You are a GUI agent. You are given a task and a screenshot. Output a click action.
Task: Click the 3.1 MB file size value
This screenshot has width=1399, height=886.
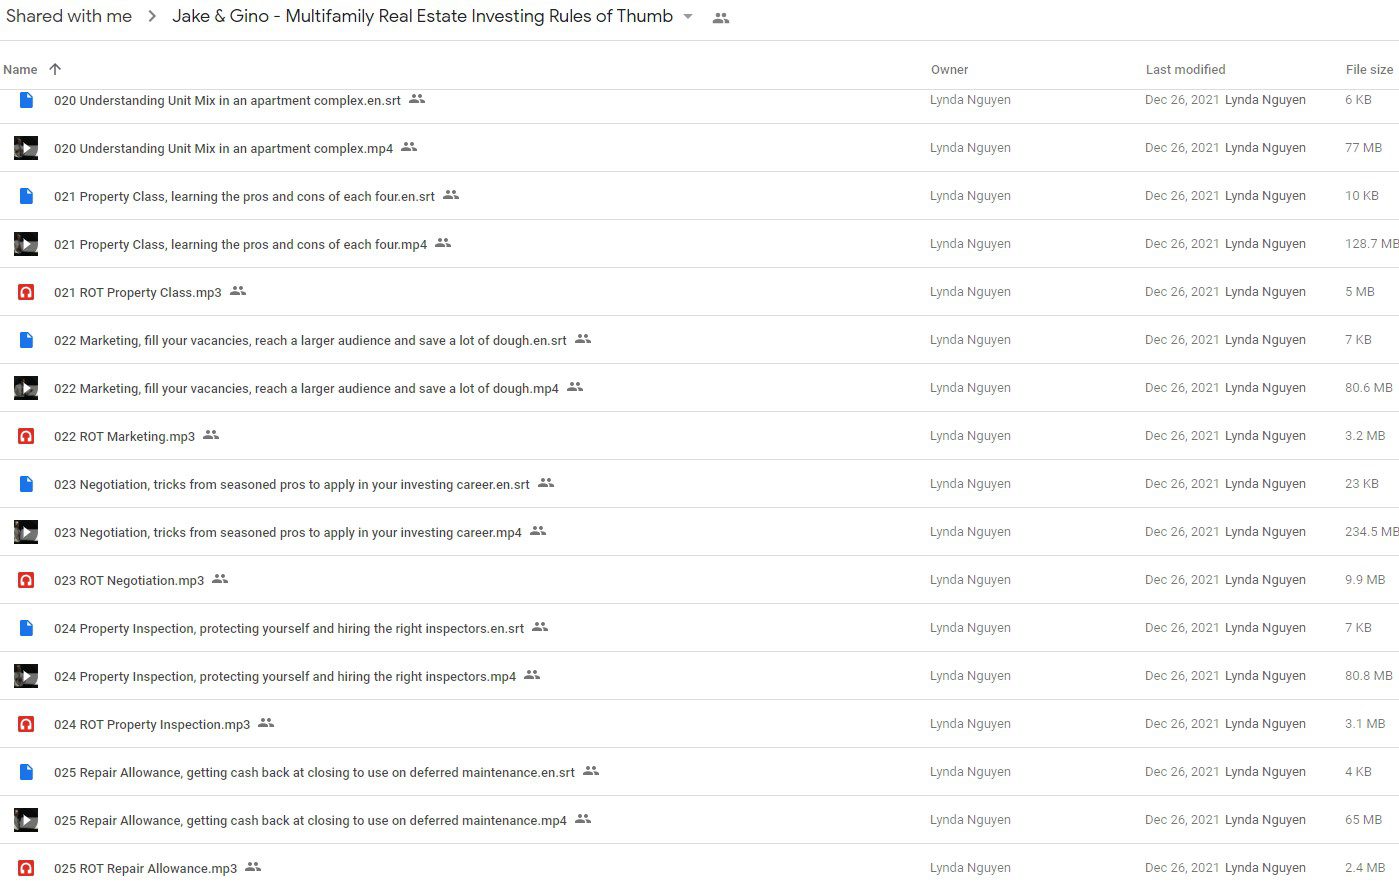pos(1365,724)
